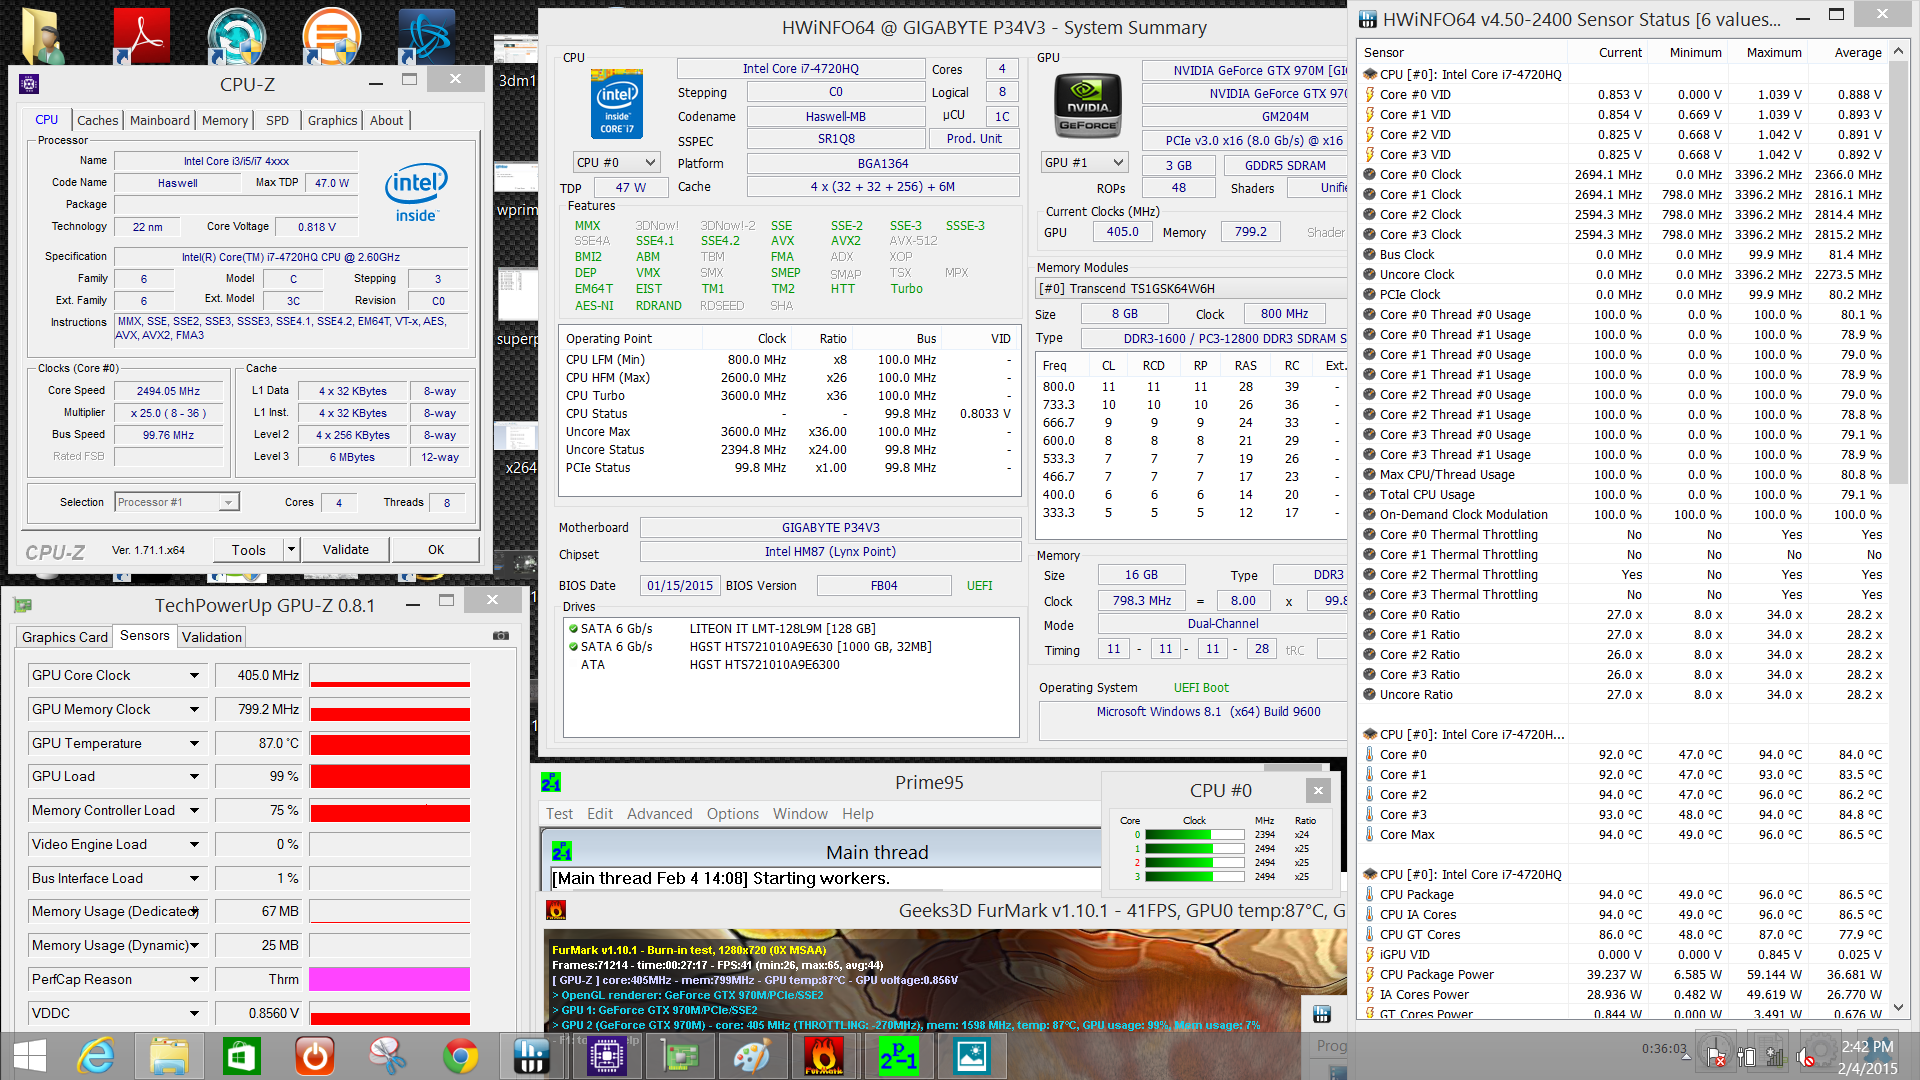Open the network tray icon
This screenshot has width=1920, height=1080.
click(x=1775, y=1057)
